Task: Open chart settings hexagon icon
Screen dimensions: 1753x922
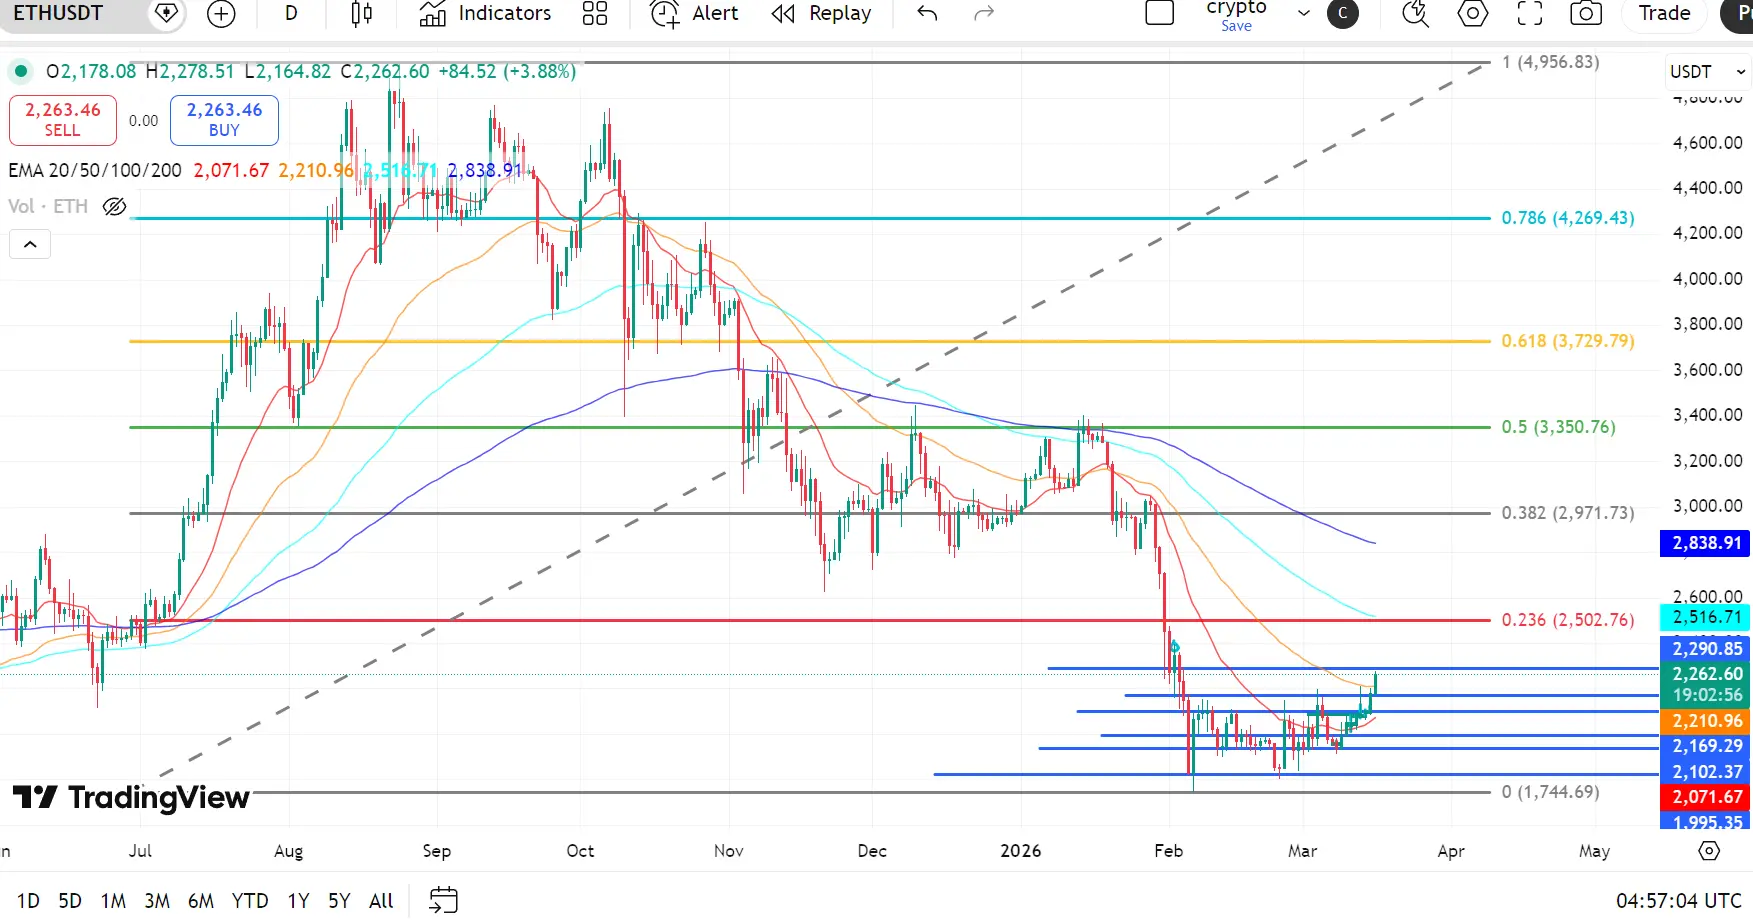Action: pyautogui.click(x=1472, y=14)
